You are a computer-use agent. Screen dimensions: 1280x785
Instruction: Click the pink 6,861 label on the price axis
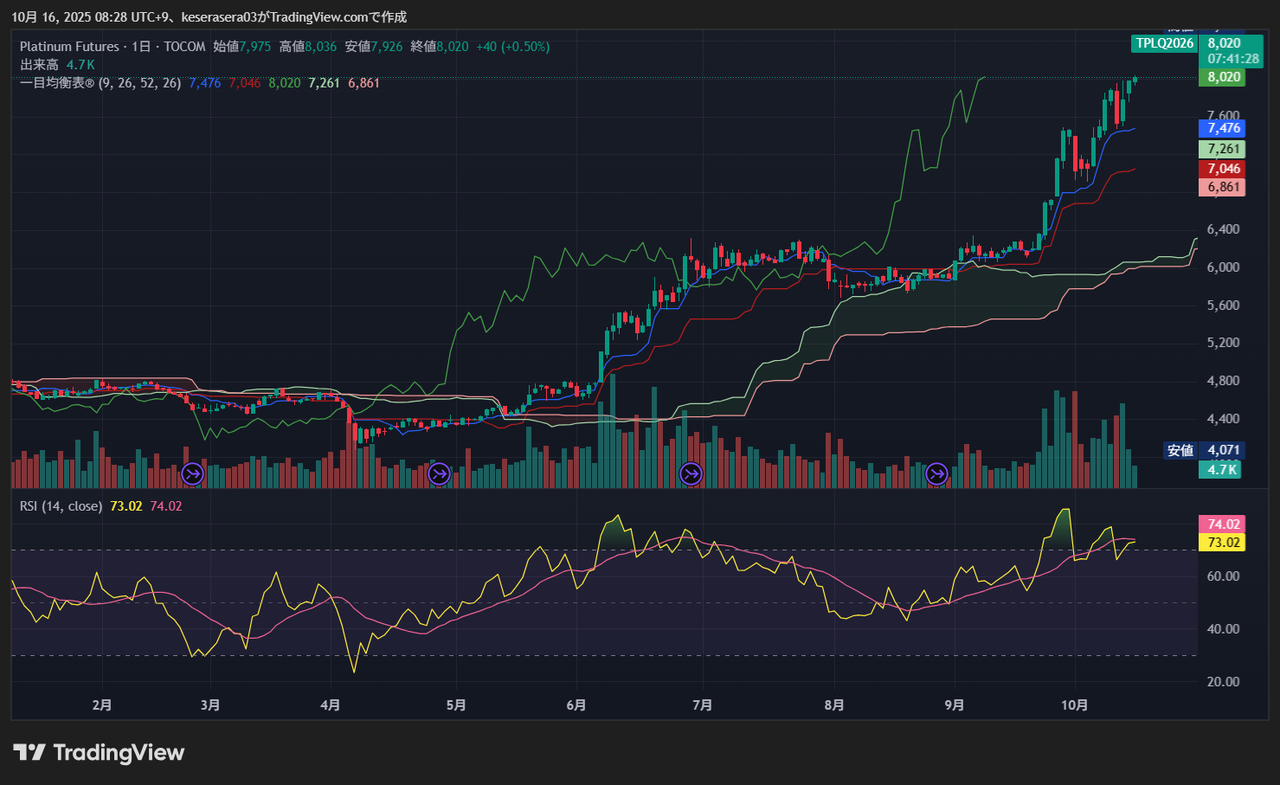tap(1223, 187)
